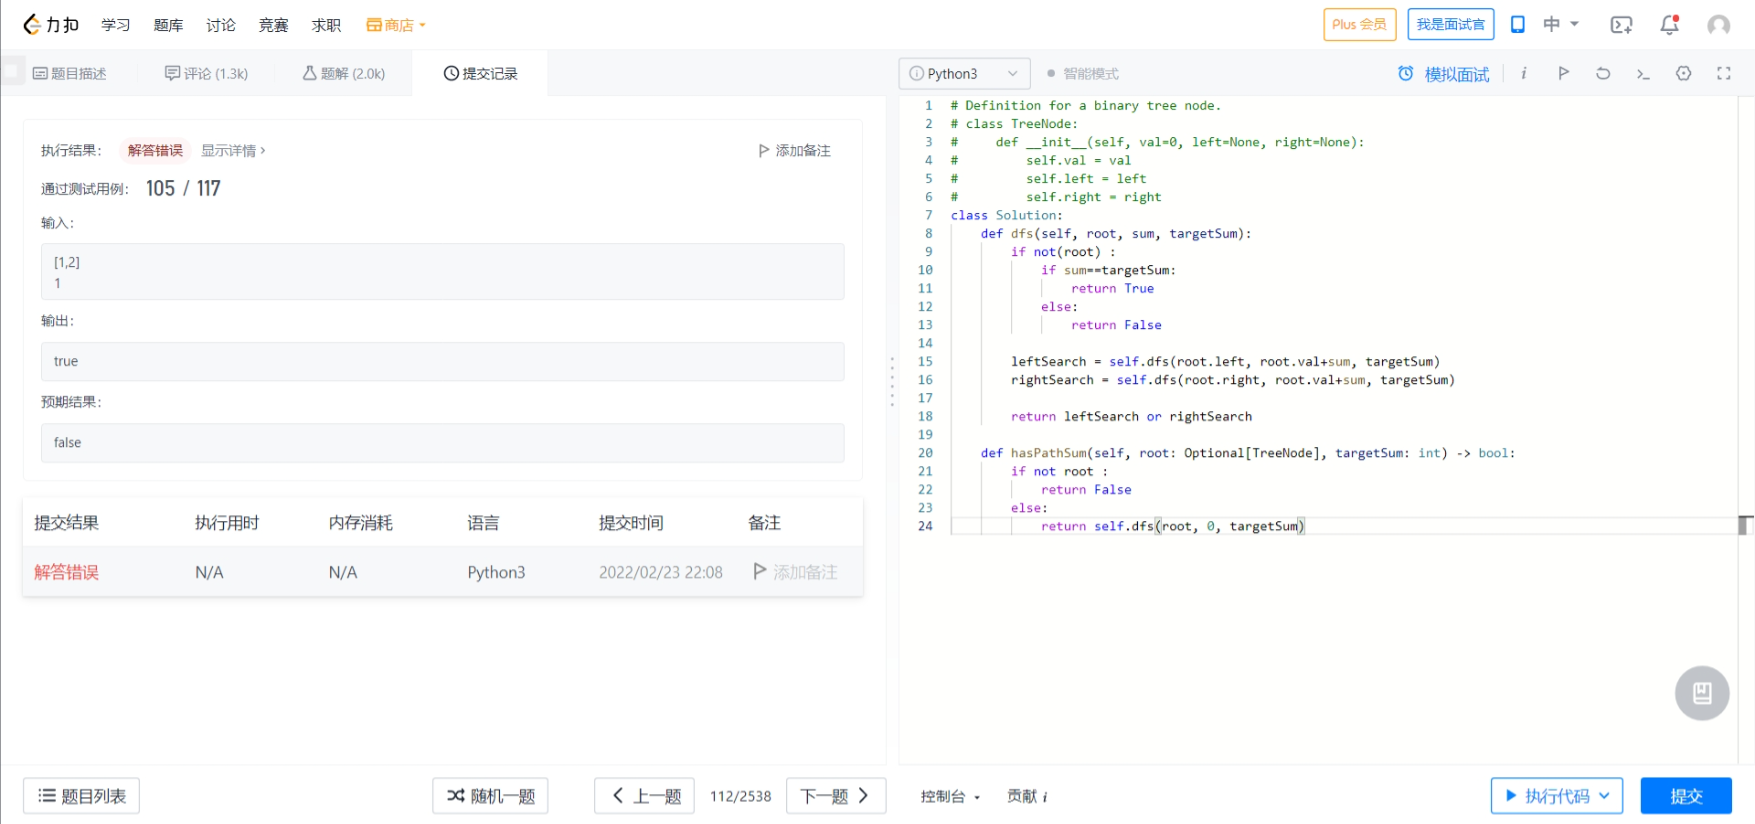This screenshot has height=824, width=1755.
Task: Click 添加备注 next to execution result
Action: coord(794,150)
